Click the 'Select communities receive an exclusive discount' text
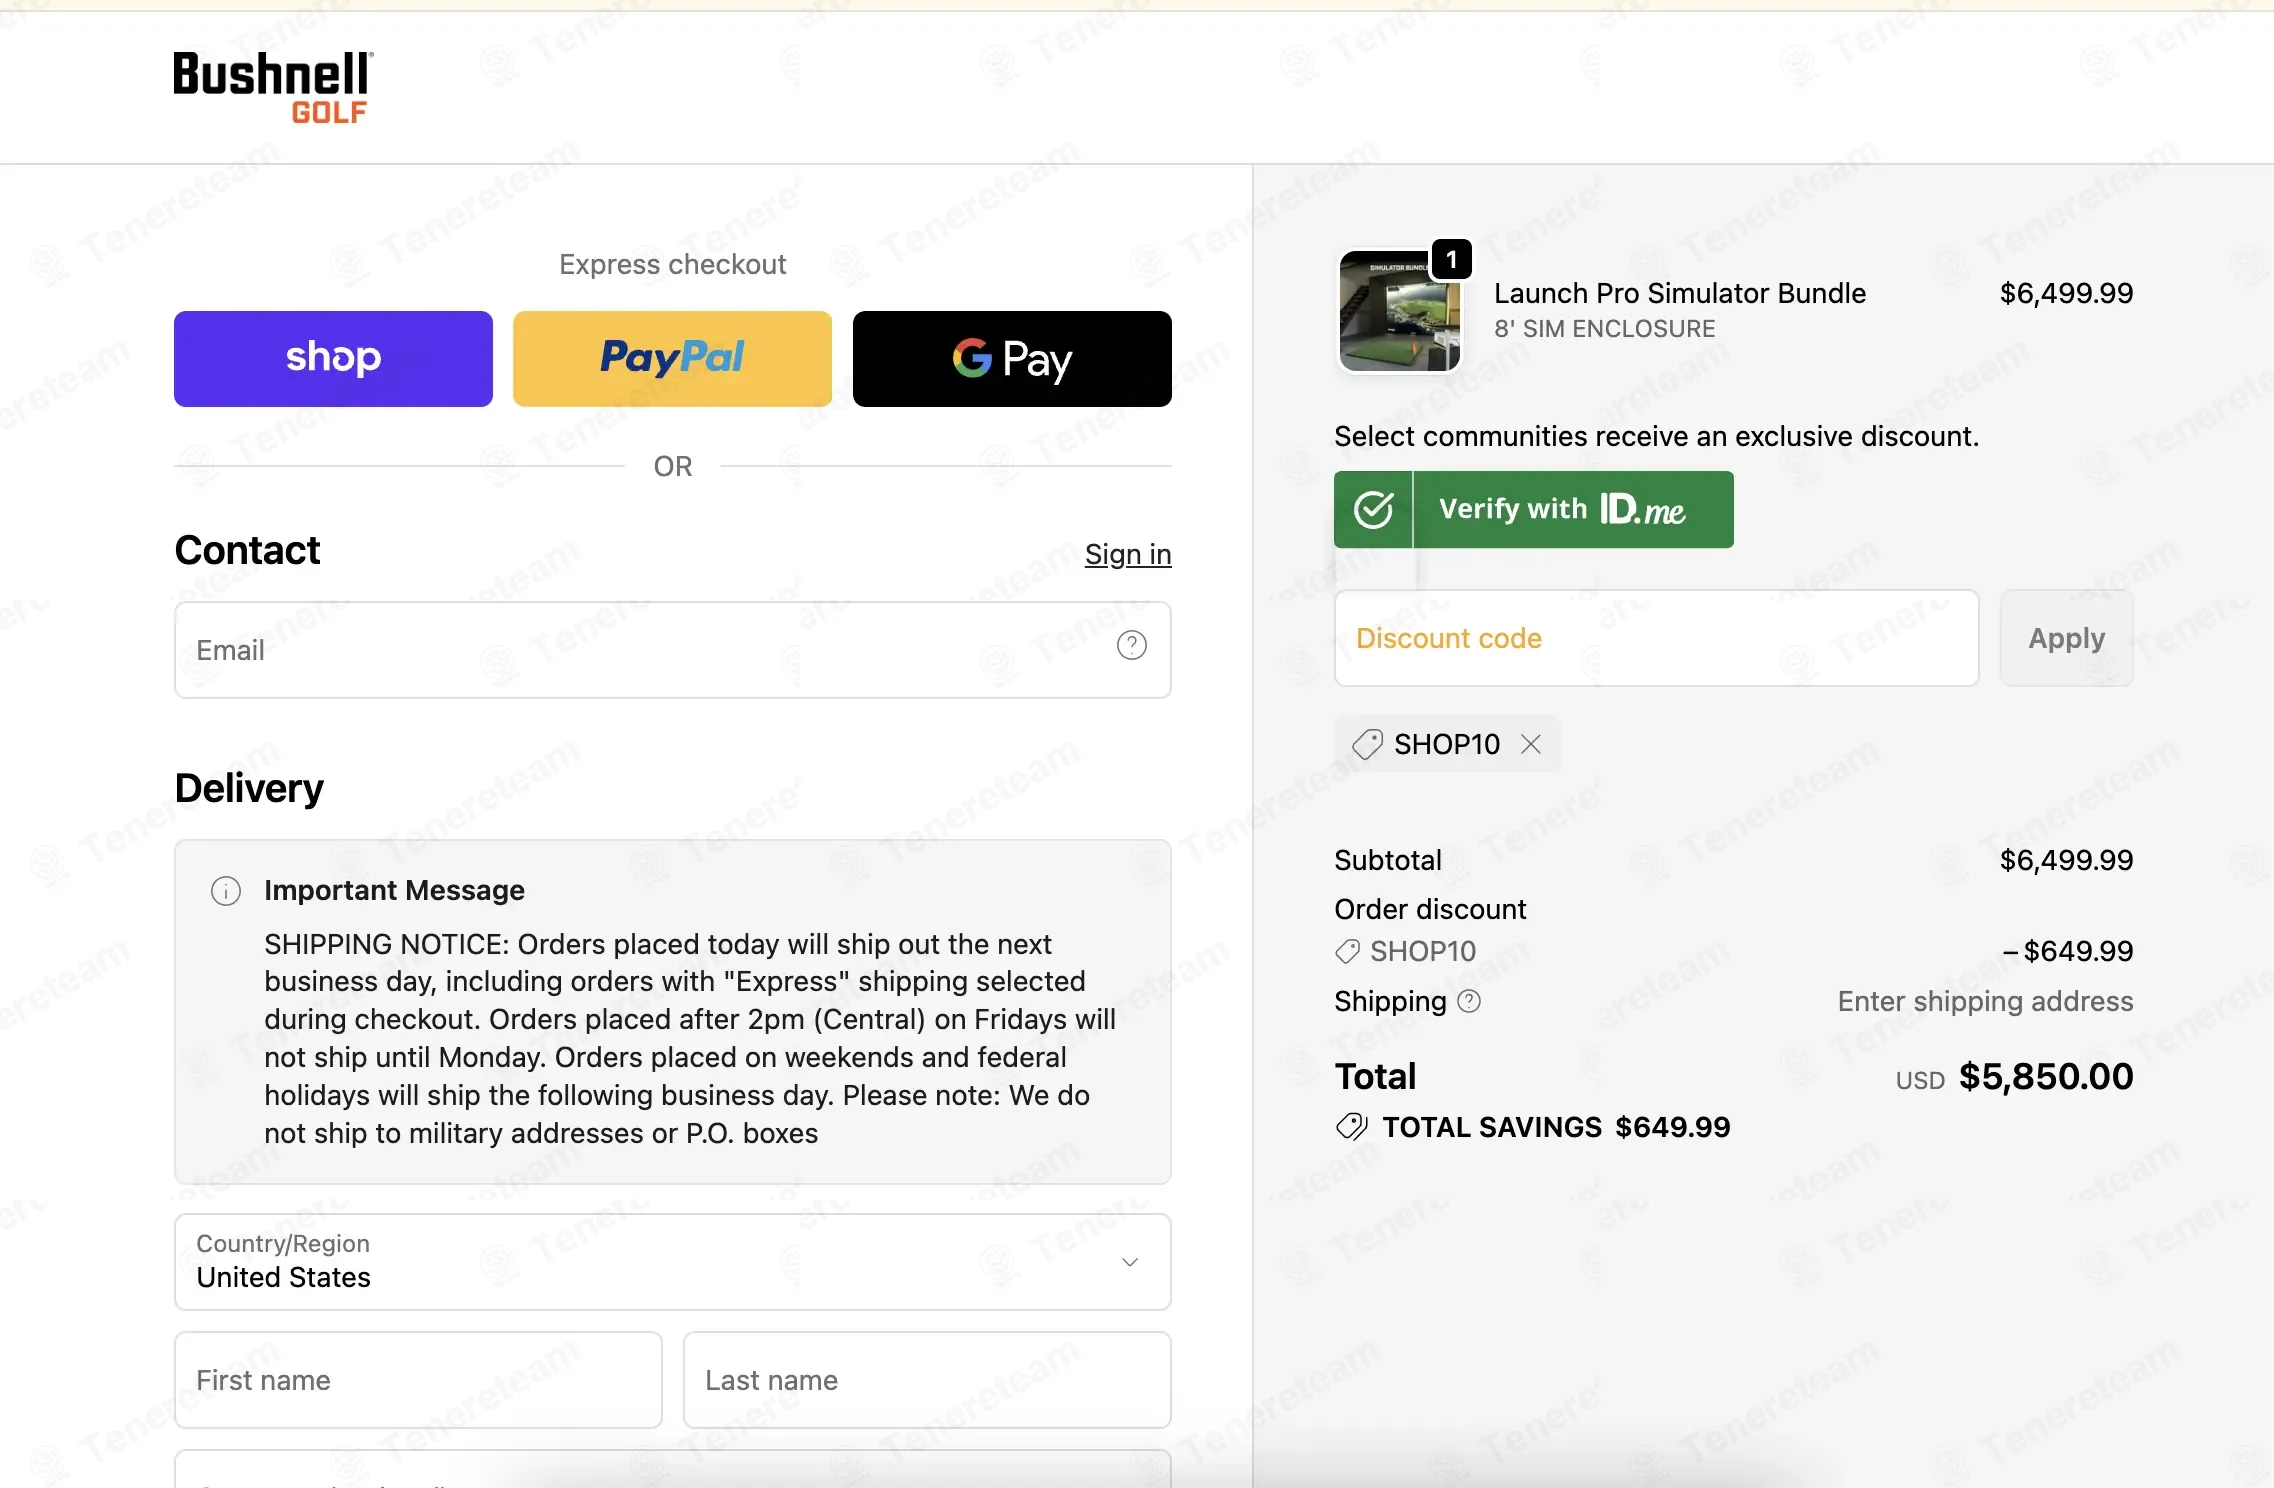The width and height of the screenshot is (2274, 1488). (x=1656, y=436)
